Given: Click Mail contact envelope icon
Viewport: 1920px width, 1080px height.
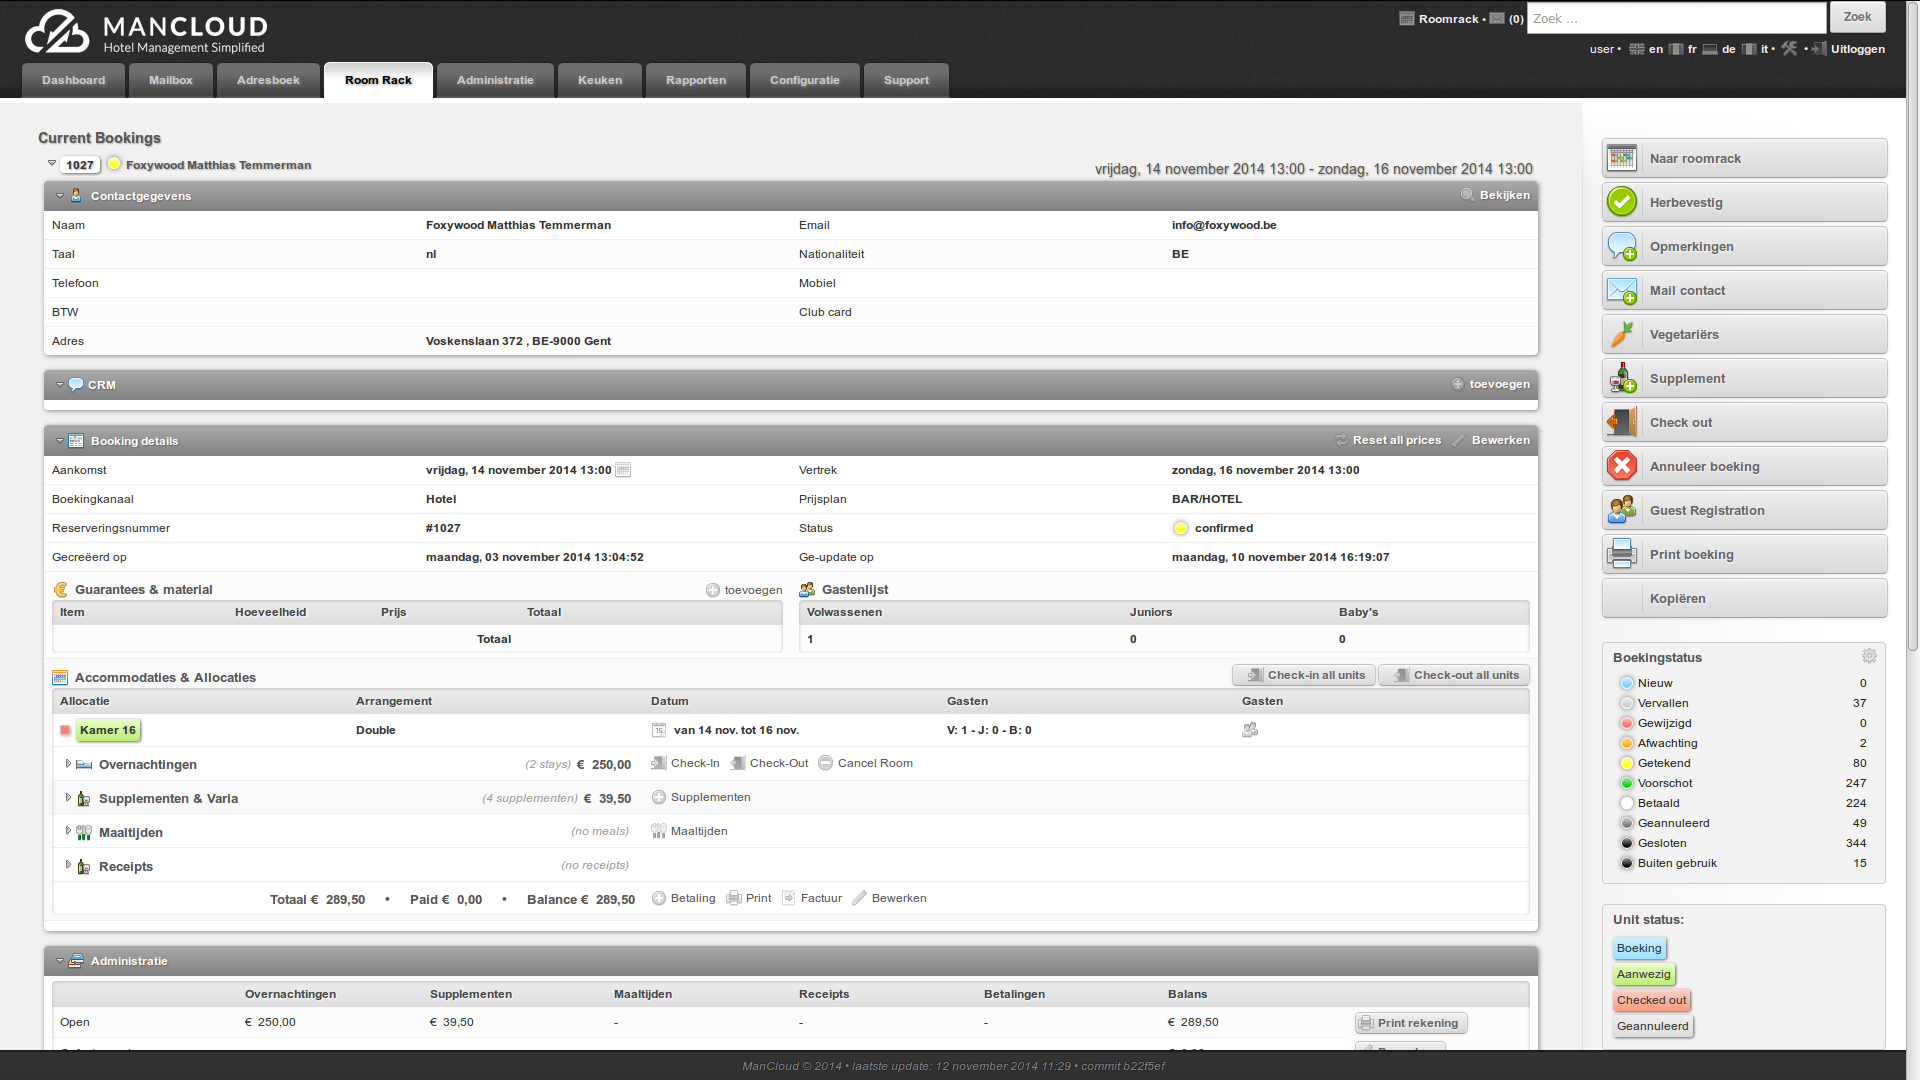Looking at the screenshot, I should pos(1621,290).
